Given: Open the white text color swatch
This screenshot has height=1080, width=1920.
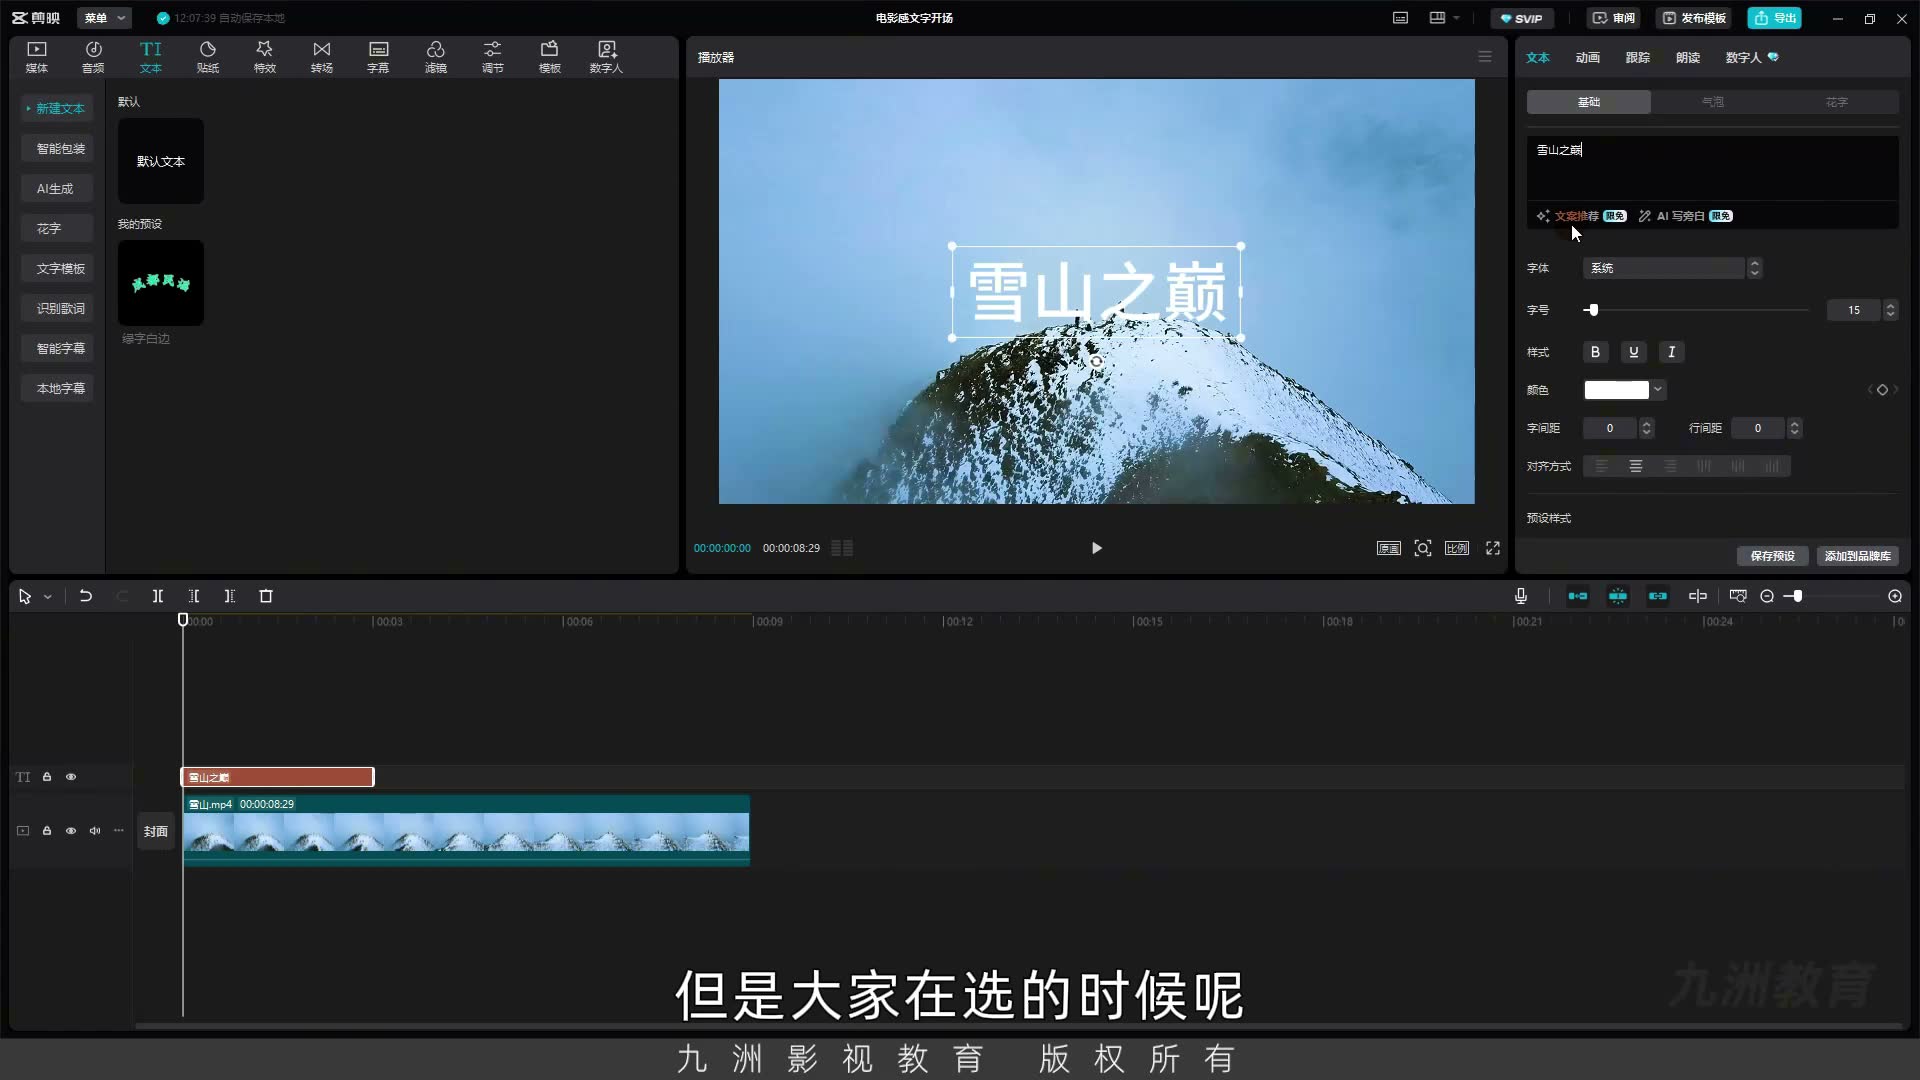Looking at the screenshot, I should tap(1616, 390).
